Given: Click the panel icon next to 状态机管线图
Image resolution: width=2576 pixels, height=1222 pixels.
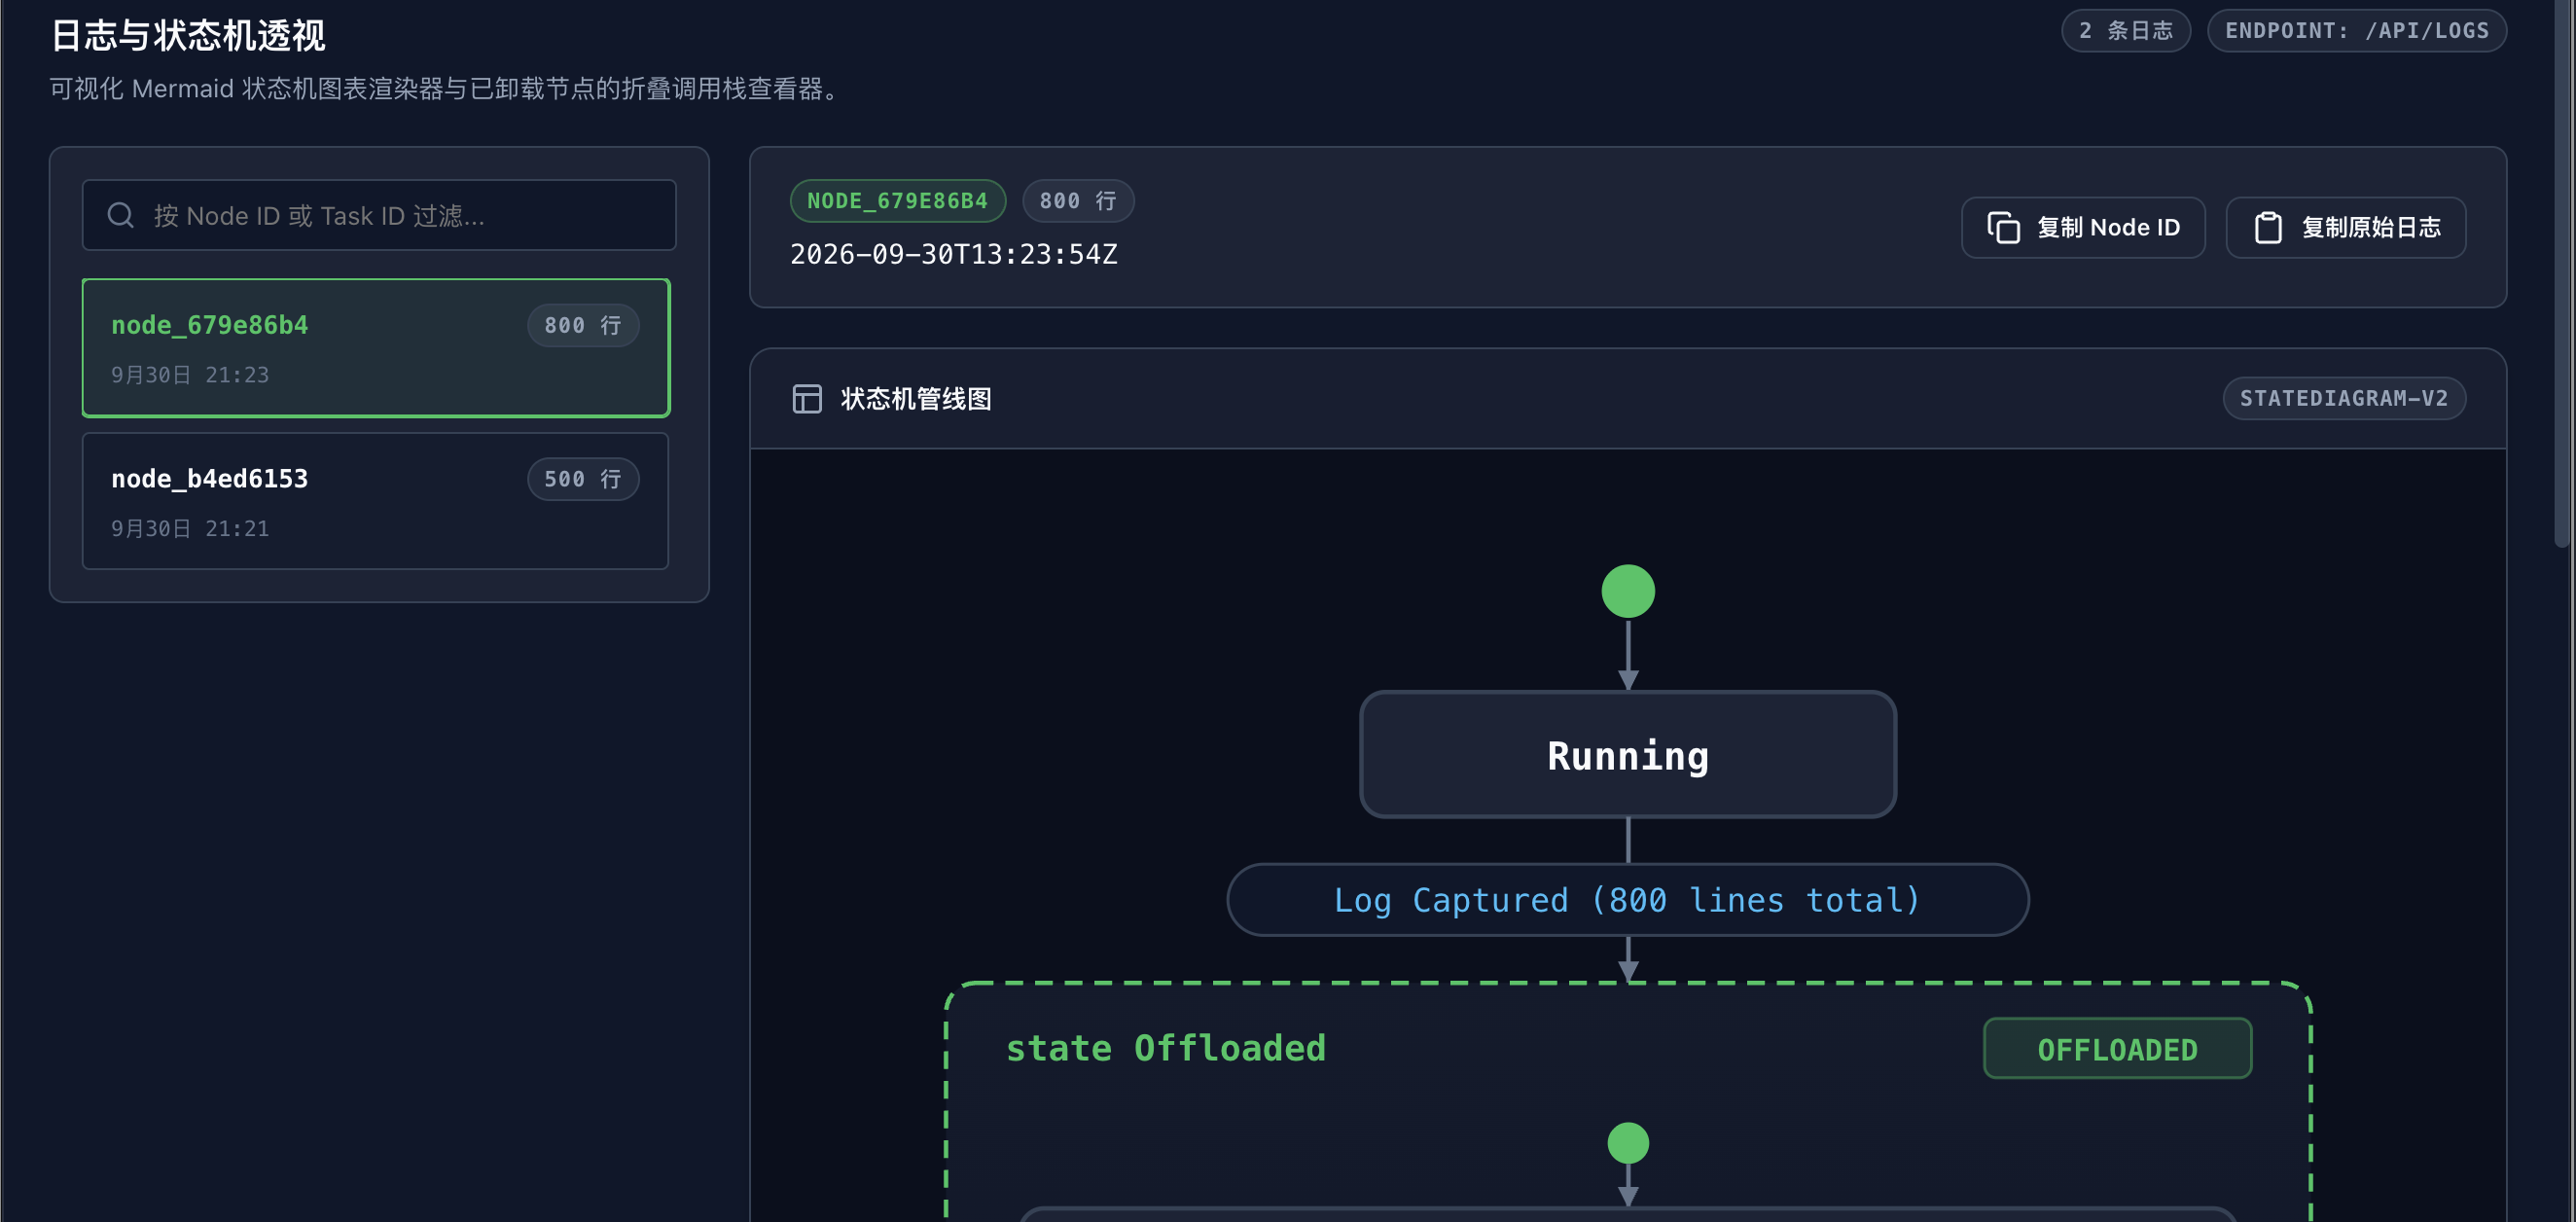Looking at the screenshot, I should tap(807, 398).
